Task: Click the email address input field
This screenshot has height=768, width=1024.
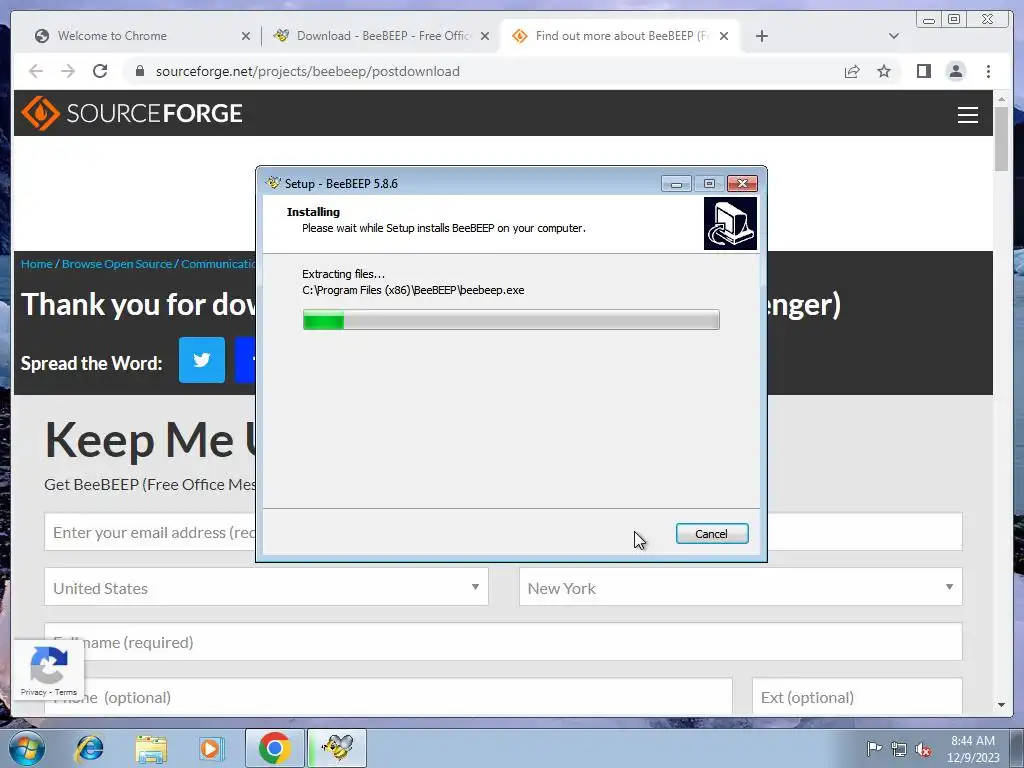Action: 503,532
